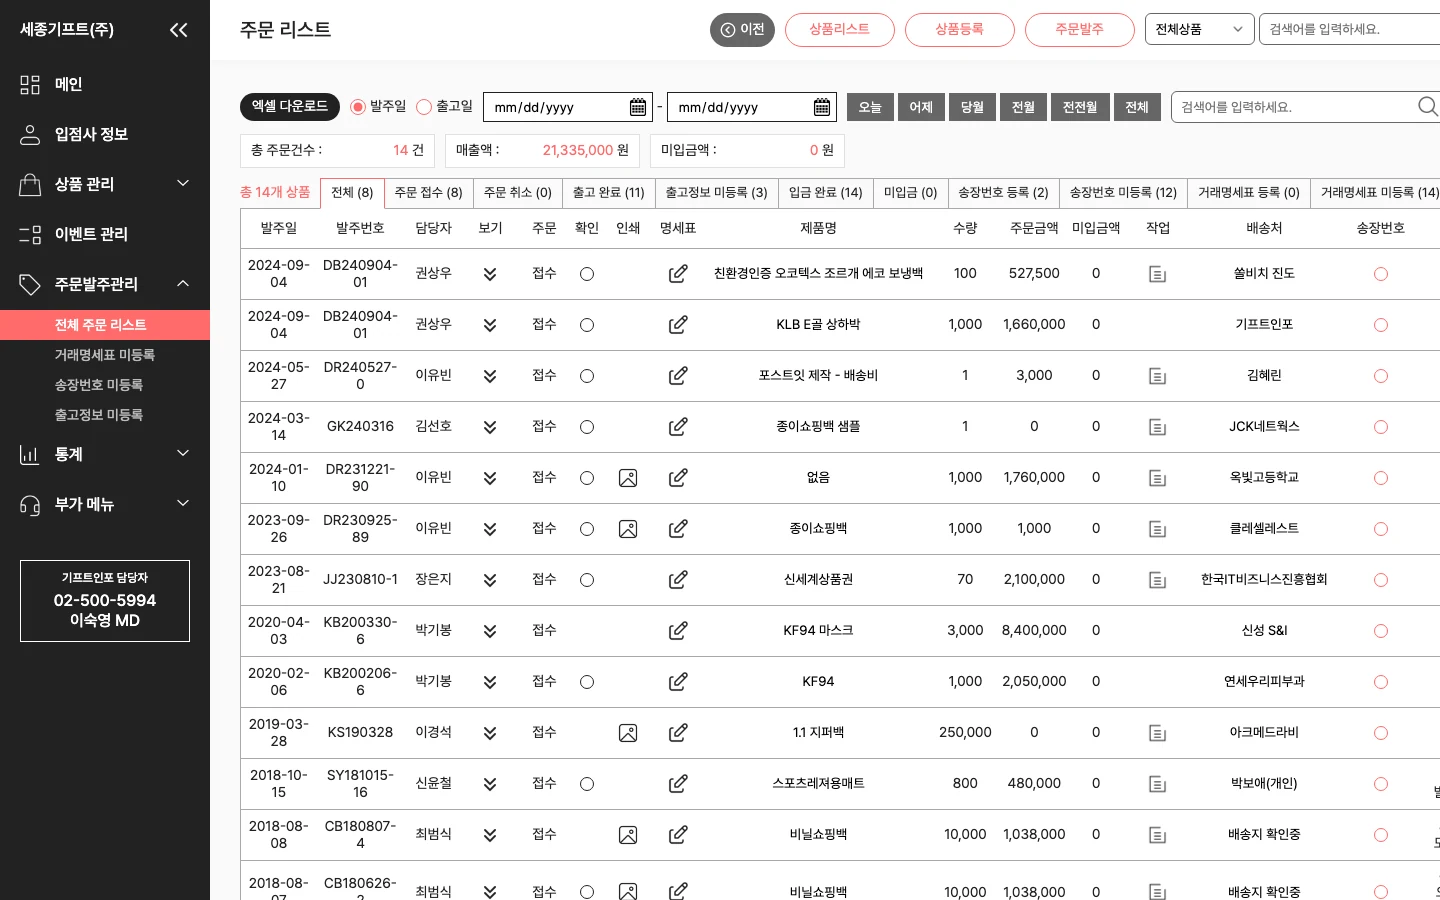Image resolution: width=1440 pixels, height=900 pixels.
Task: Open statement edit icon for 신세계상품권 row
Action: [x=678, y=580]
